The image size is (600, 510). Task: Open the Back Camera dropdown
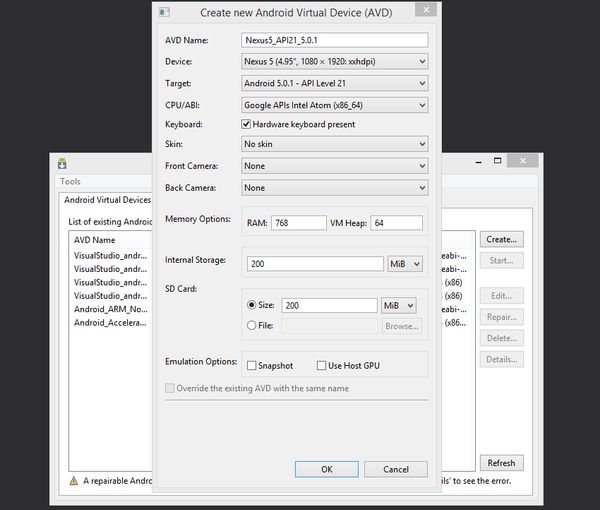coord(334,188)
